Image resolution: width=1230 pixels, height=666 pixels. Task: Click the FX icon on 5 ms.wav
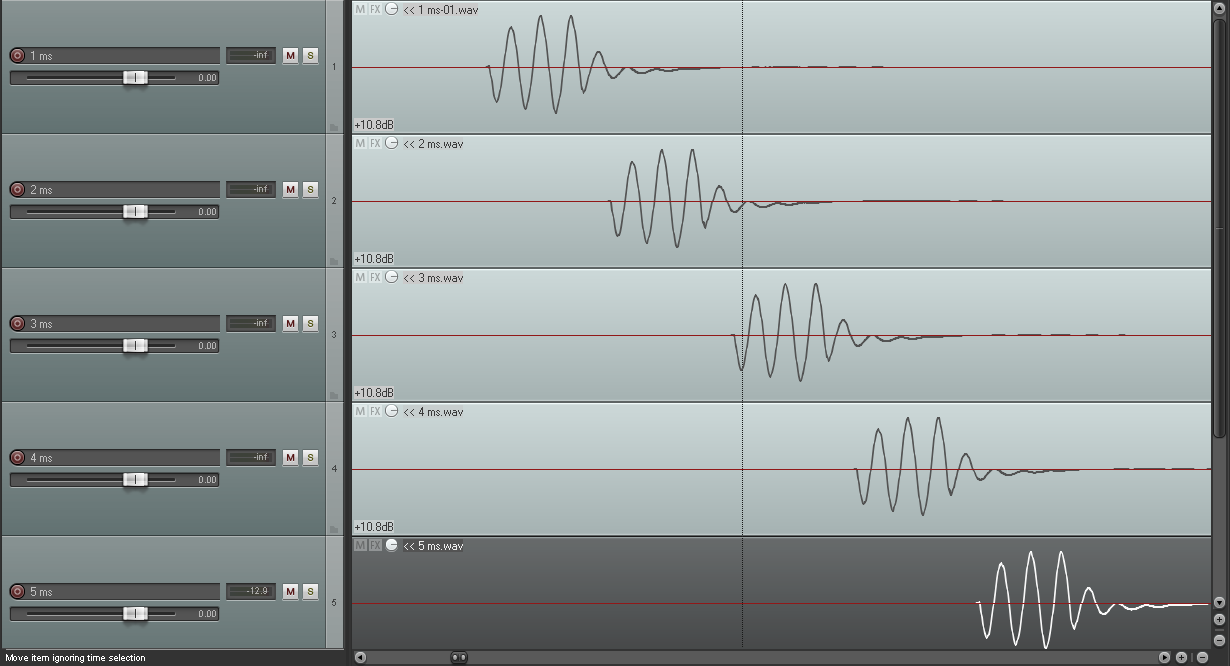375,546
